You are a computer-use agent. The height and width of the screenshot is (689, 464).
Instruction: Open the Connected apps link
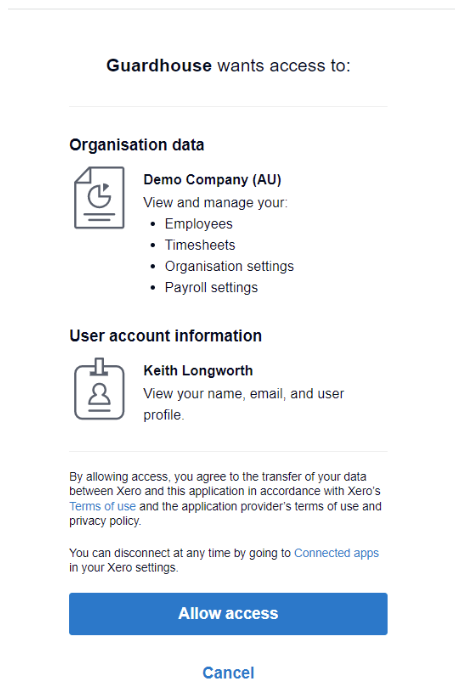pyautogui.click(x=336, y=553)
